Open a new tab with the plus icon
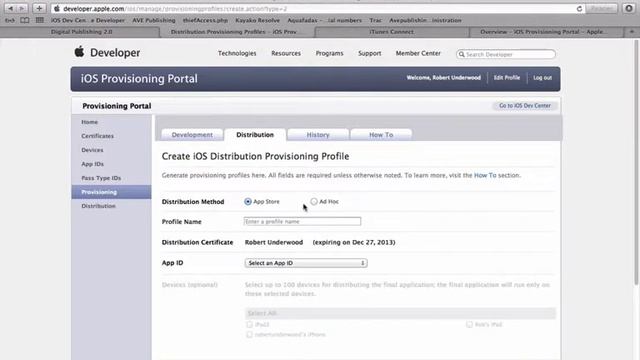 coord(631,31)
